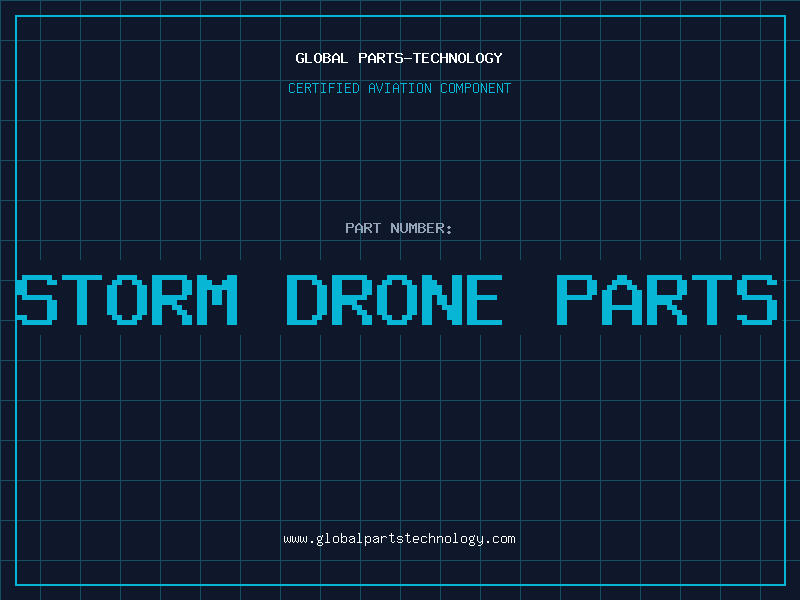The height and width of the screenshot is (600, 800).
Task: Open the www.globalpartstechnology.com link
Action: point(399,539)
